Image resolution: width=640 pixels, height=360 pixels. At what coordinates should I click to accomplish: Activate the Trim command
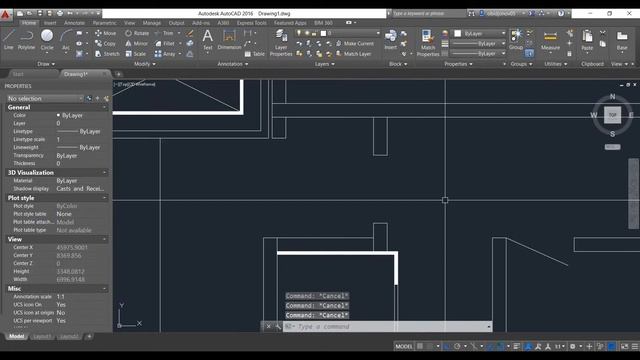164,33
